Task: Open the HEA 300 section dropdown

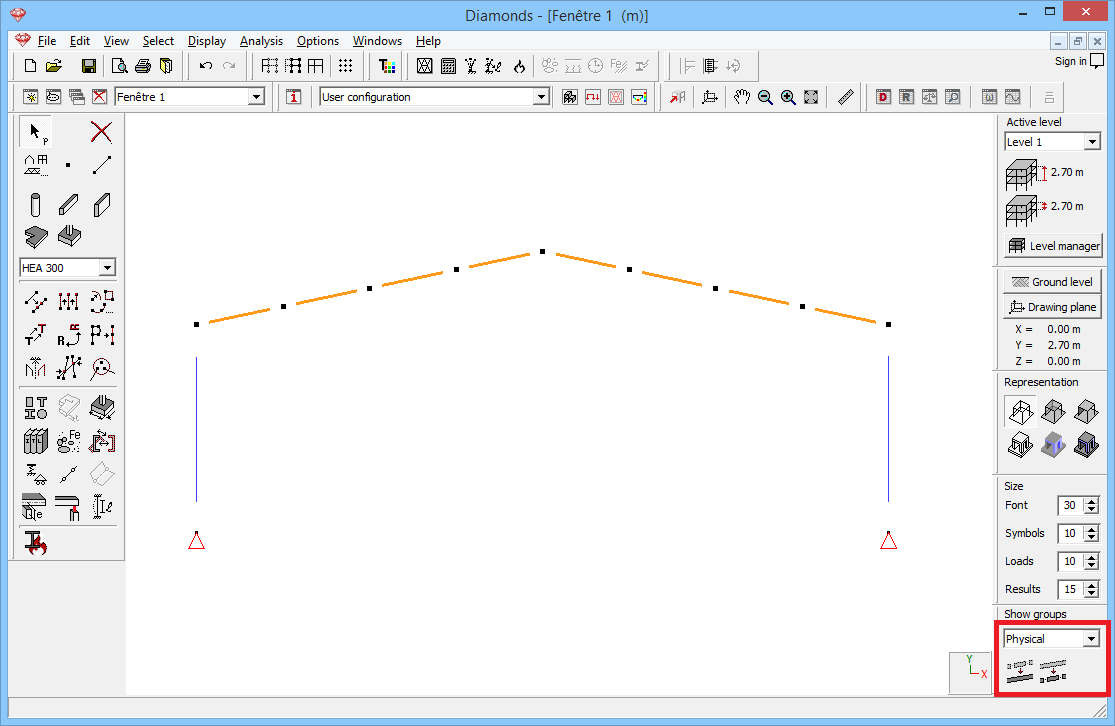Action: pyautogui.click(x=107, y=268)
